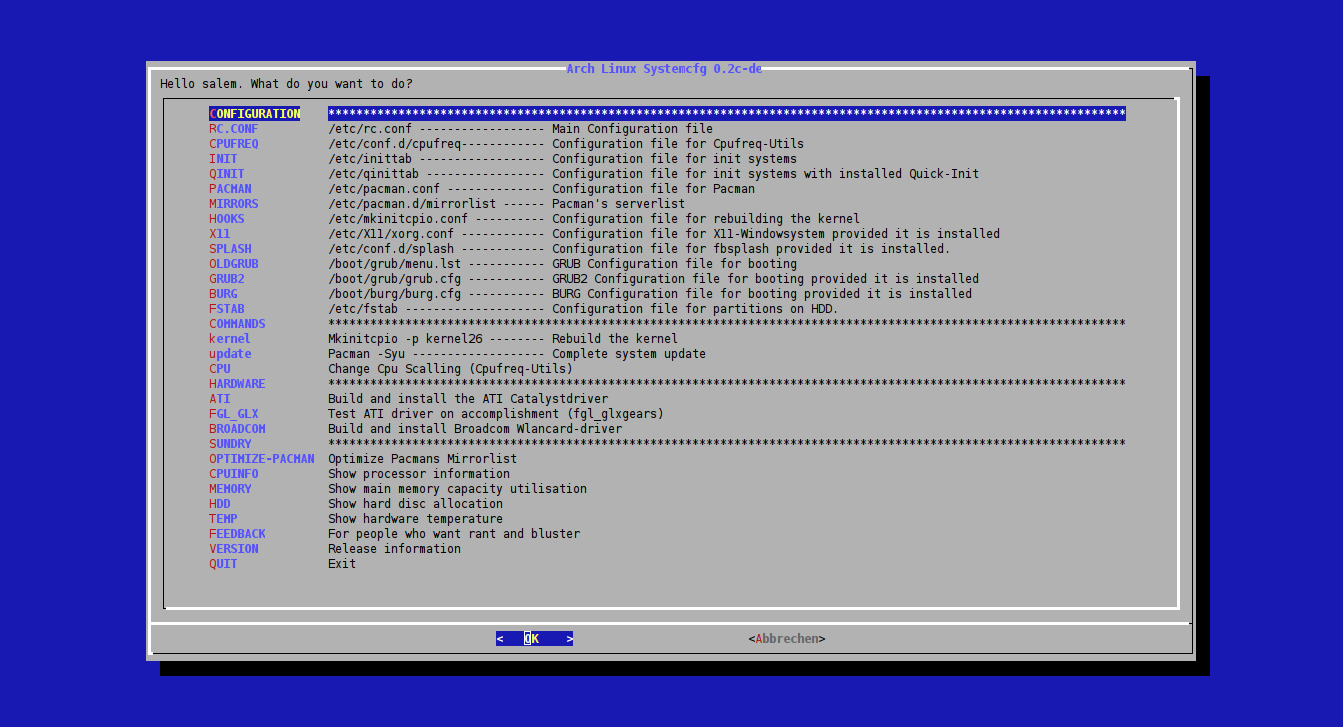Choose kernel rebuild entry
Screen dimensions: 1343x727
pyautogui.click(x=230, y=339)
